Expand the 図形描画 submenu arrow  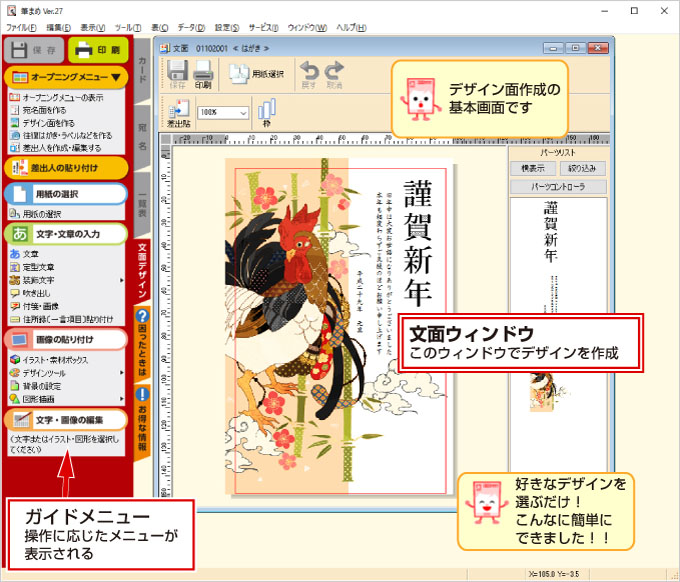point(121,399)
